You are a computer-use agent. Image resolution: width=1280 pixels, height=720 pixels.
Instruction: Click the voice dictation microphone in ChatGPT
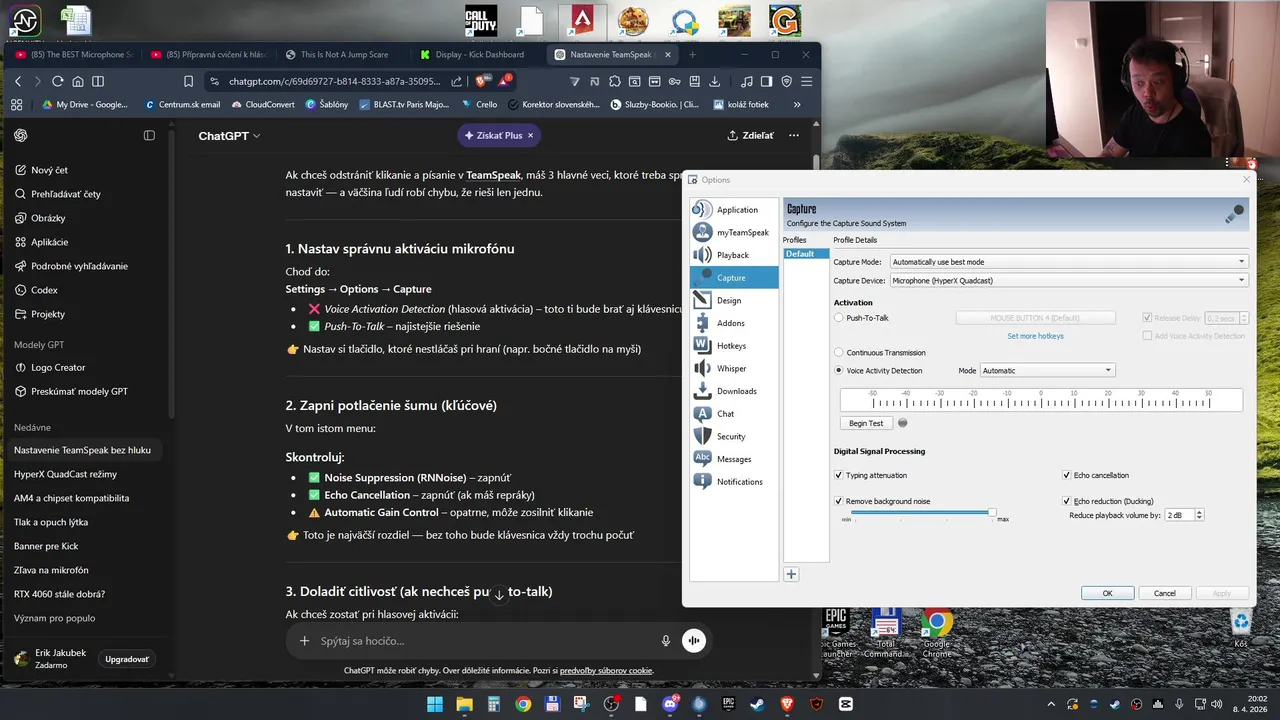pos(666,641)
